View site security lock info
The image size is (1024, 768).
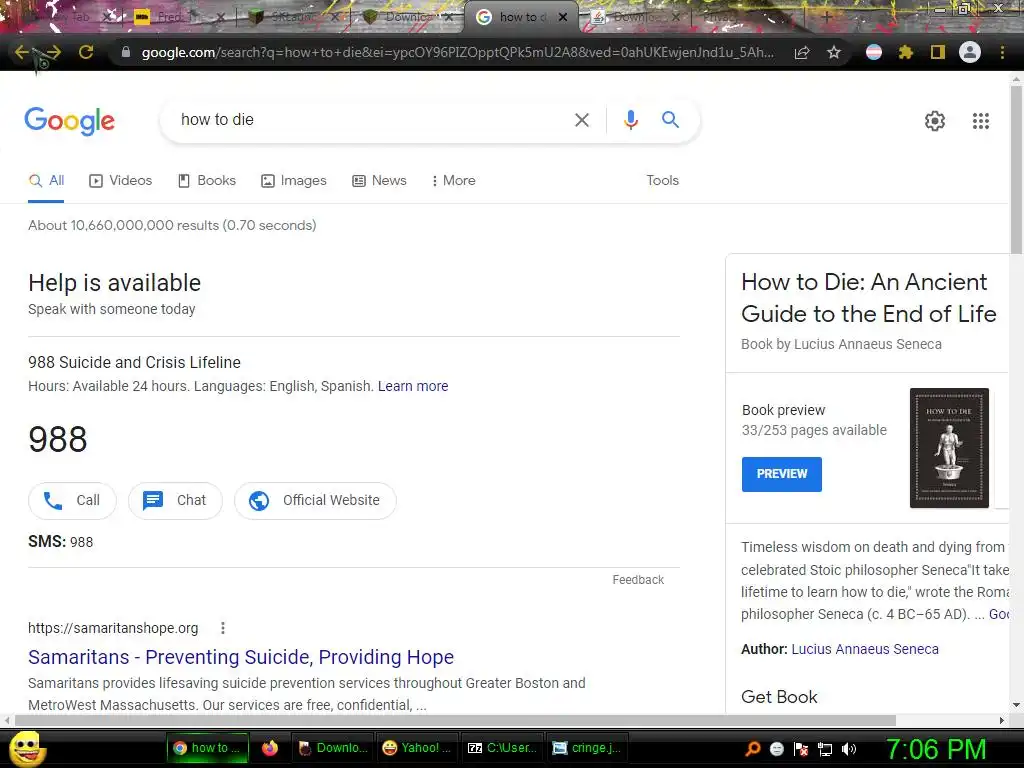[x=125, y=52]
